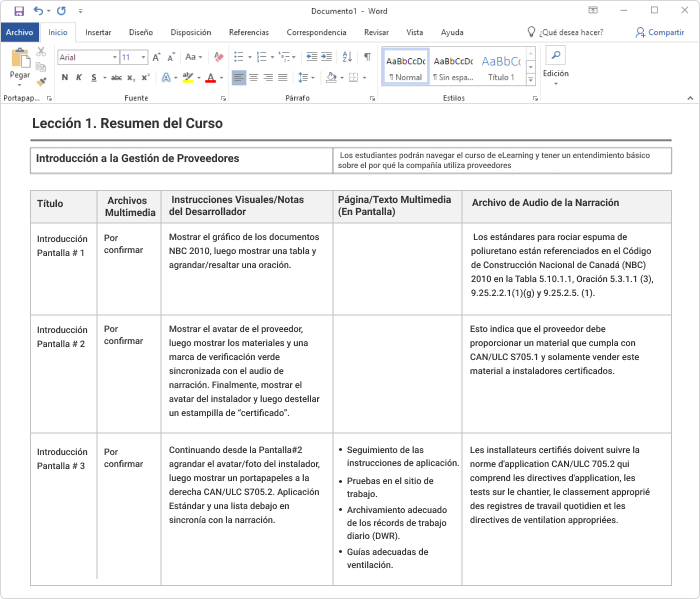Collapse the ribbon with the chevron

tap(690, 98)
